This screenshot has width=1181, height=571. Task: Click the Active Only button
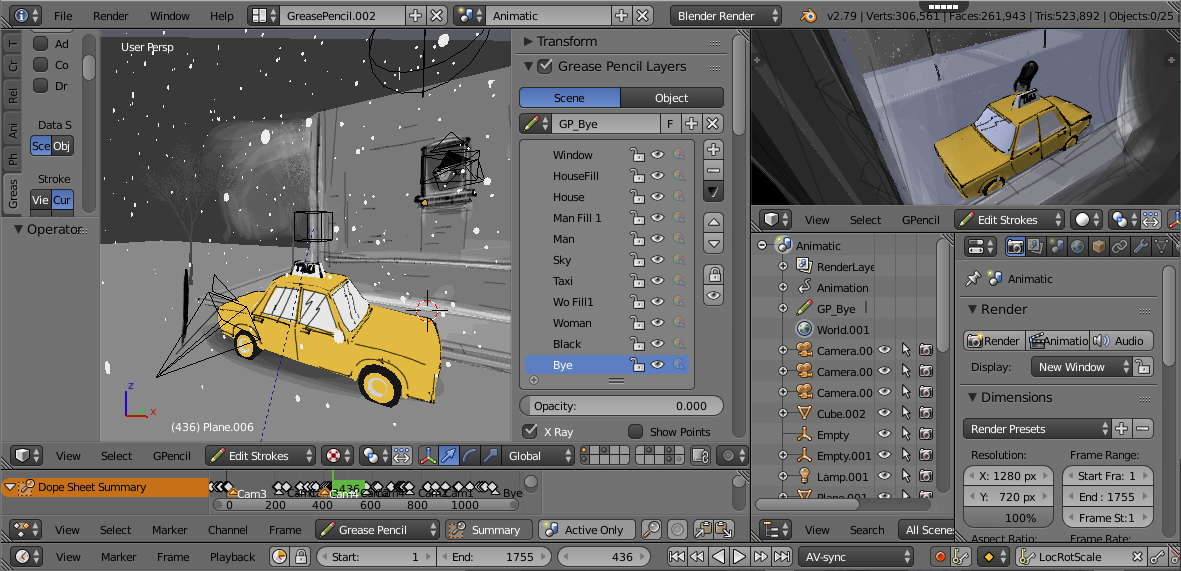point(586,530)
